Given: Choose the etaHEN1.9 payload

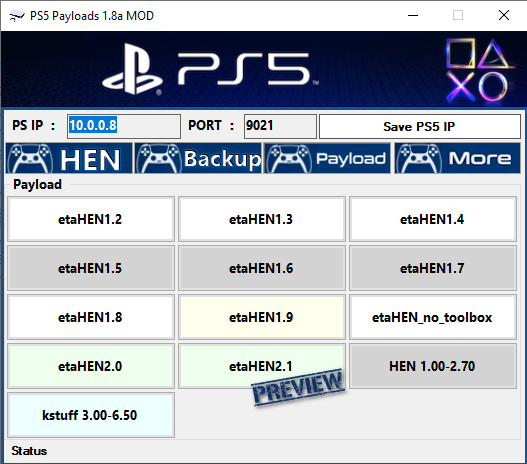Looking at the screenshot, I should (x=261, y=317).
